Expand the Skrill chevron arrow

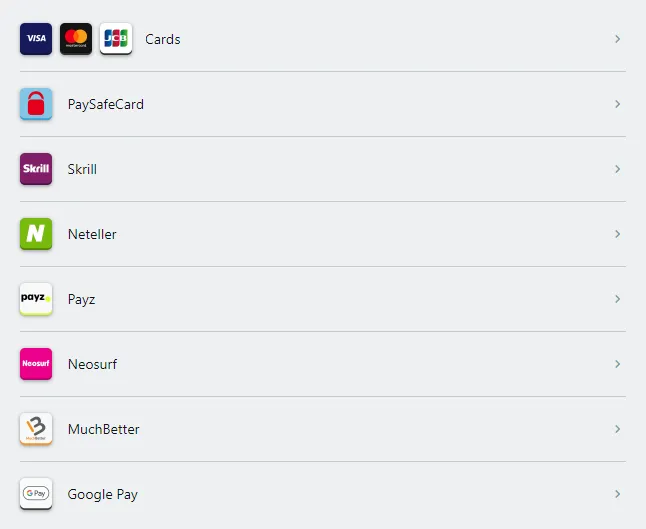[617, 169]
